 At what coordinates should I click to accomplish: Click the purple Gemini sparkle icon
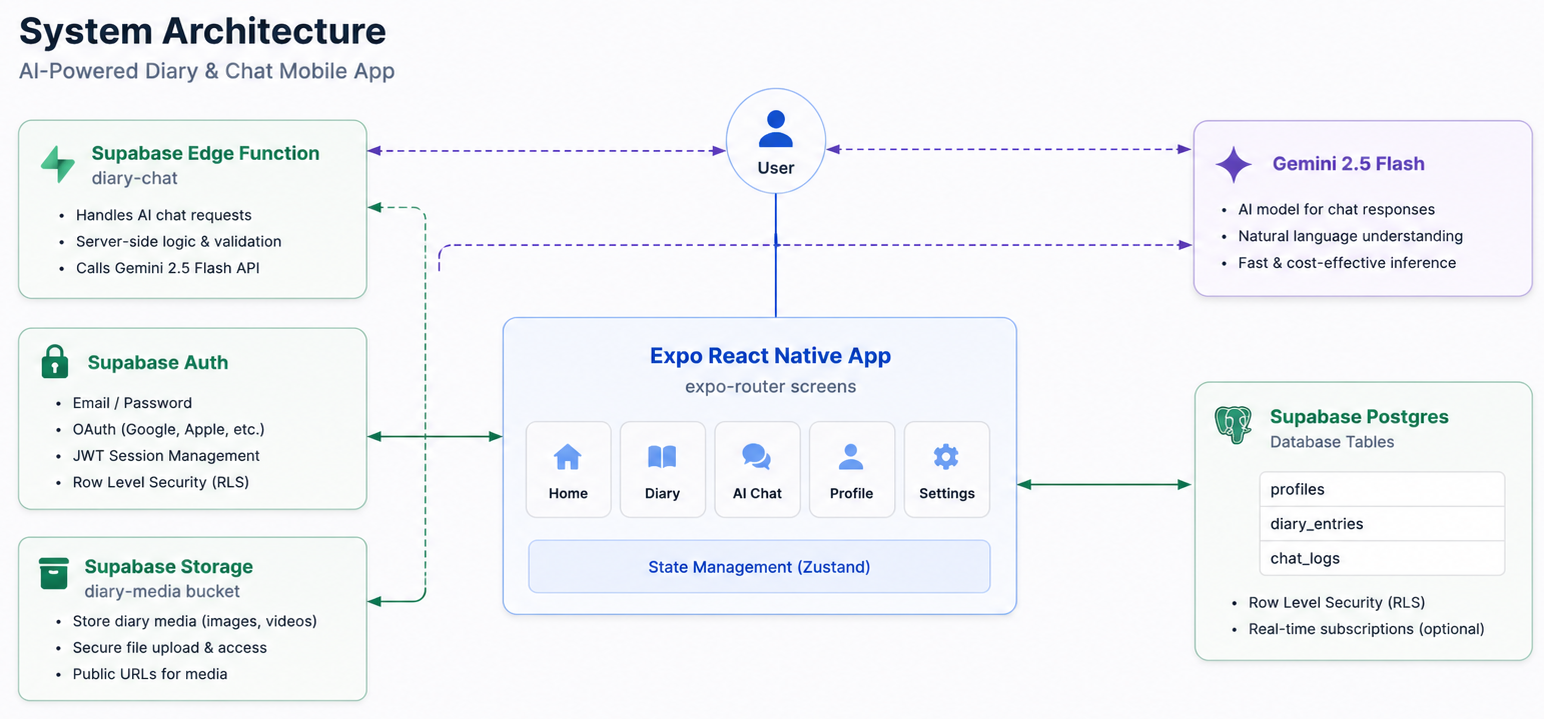1233,164
